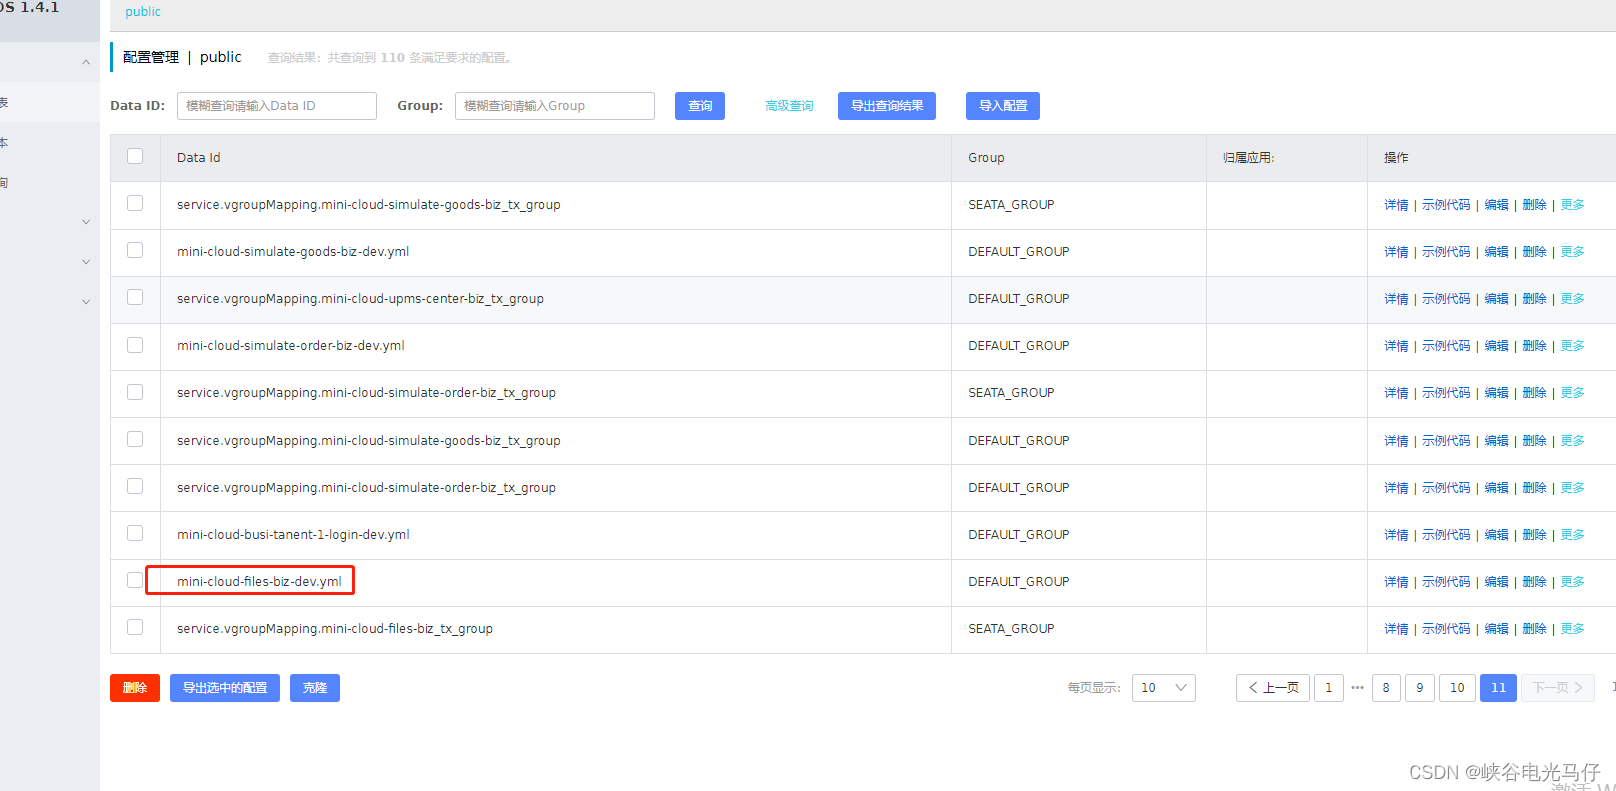The height and width of the screenshot is (791, 1616).
Task: Select the checkbox for mini-cloud-files-biz-dev.yml
Action: (135, 580)
